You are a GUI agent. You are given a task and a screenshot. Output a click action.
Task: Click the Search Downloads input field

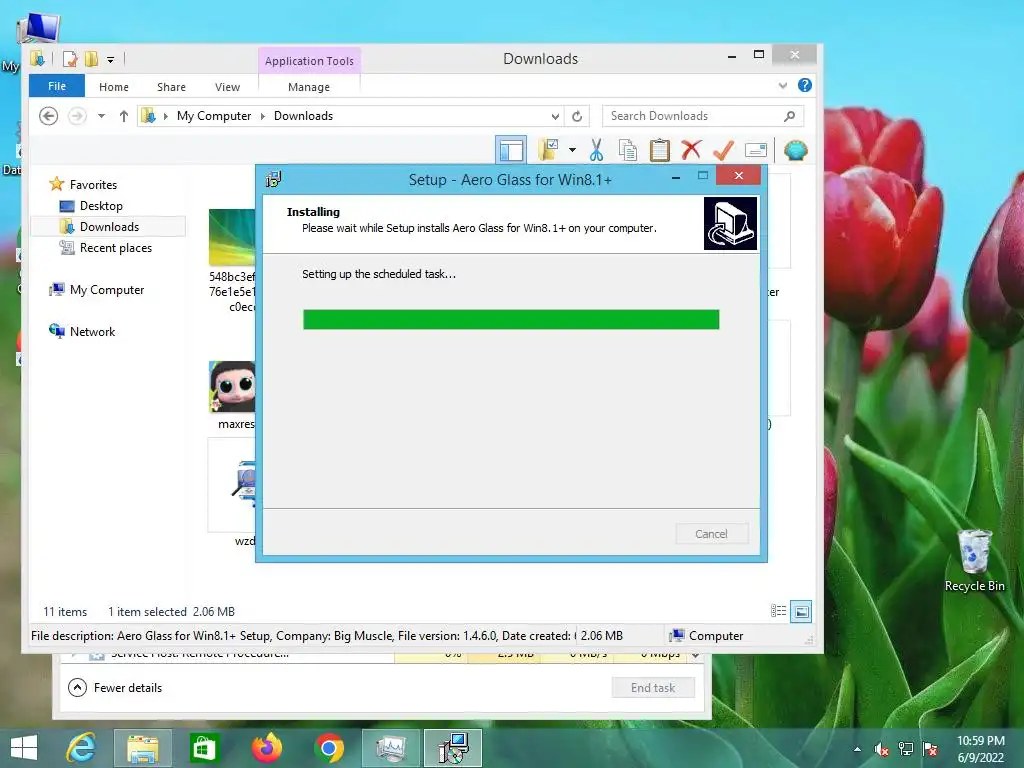point(692,116)
